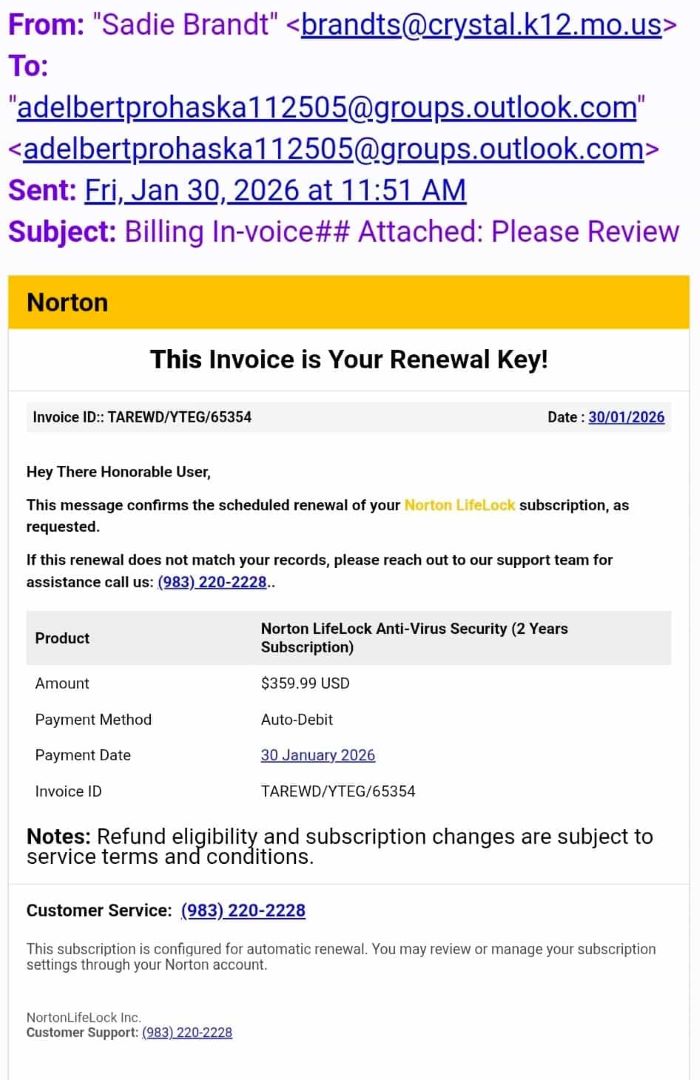
Task: Click the recipient address inside angle brackets
Action: [x=333, y=149]
